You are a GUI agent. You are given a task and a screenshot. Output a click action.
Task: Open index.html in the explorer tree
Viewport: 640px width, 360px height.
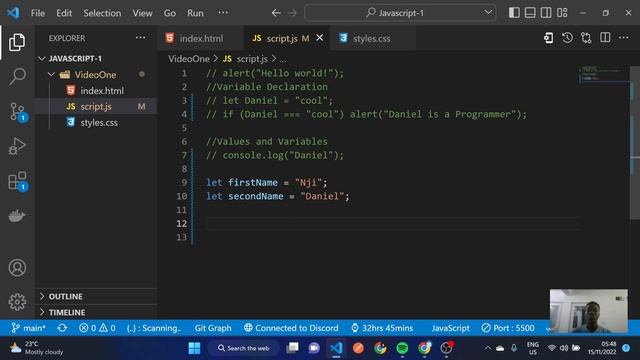[96, 91]
